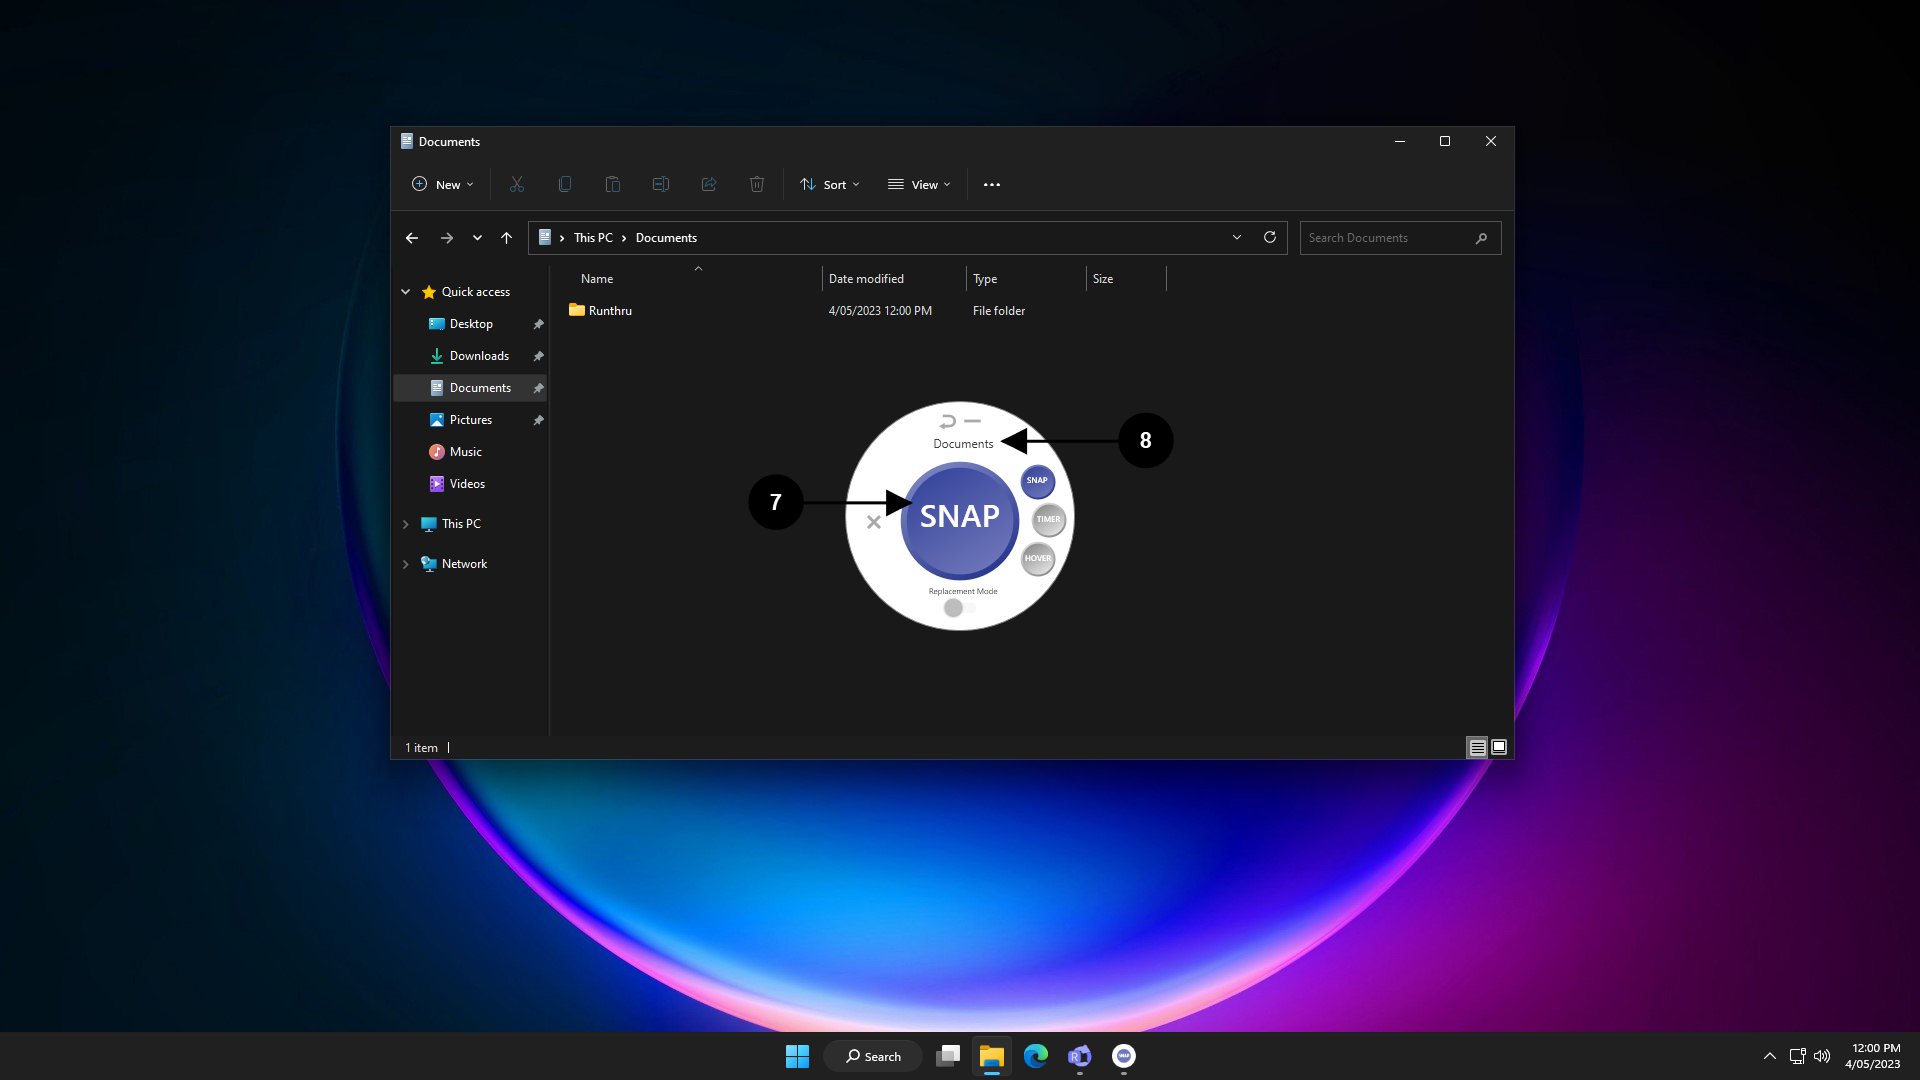
Task: Open the View options dropdown
Action: click(x=919, y=185)
